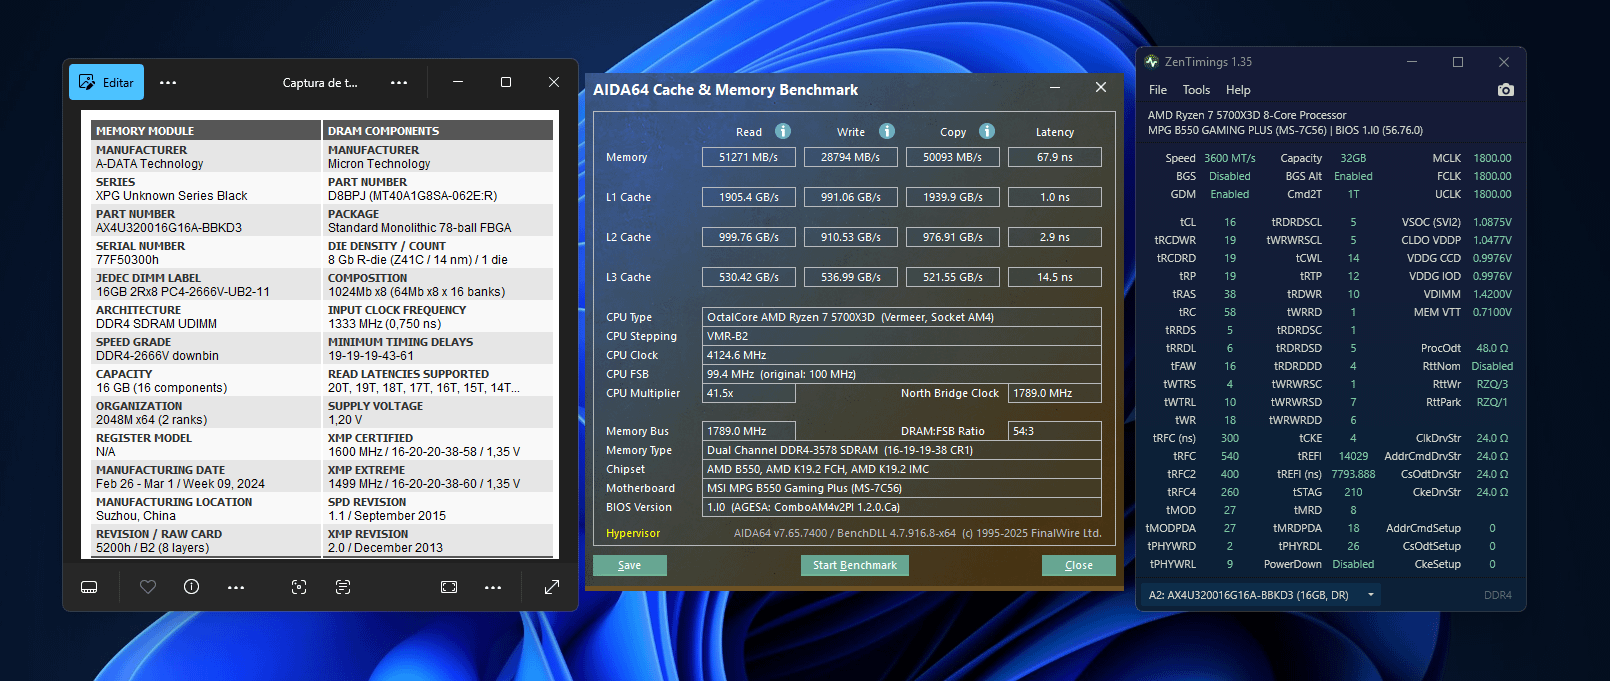This screenshot has width=1610, height=681.
Task: Click the CPU Type field OctalCore AMD Ryzen 7 5700X3D
Action: [x=902, y=317]
